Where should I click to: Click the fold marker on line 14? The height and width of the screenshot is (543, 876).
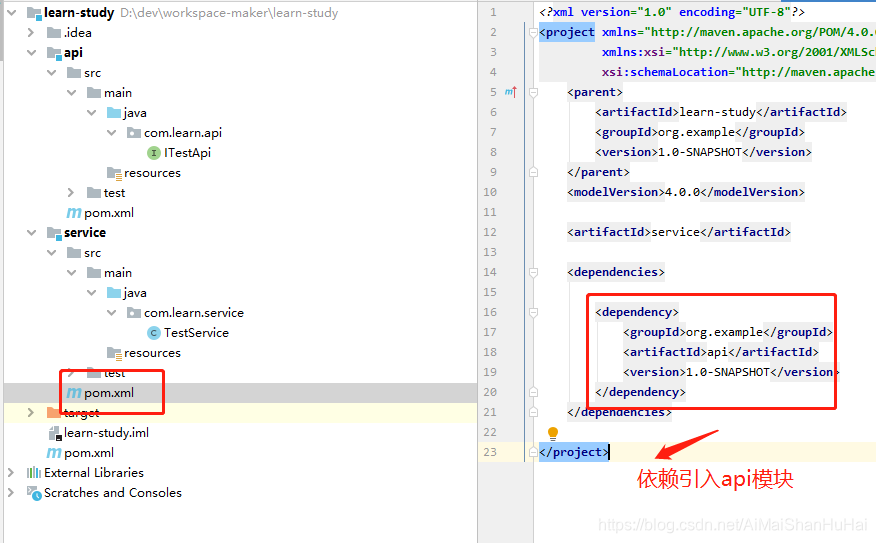534,272
